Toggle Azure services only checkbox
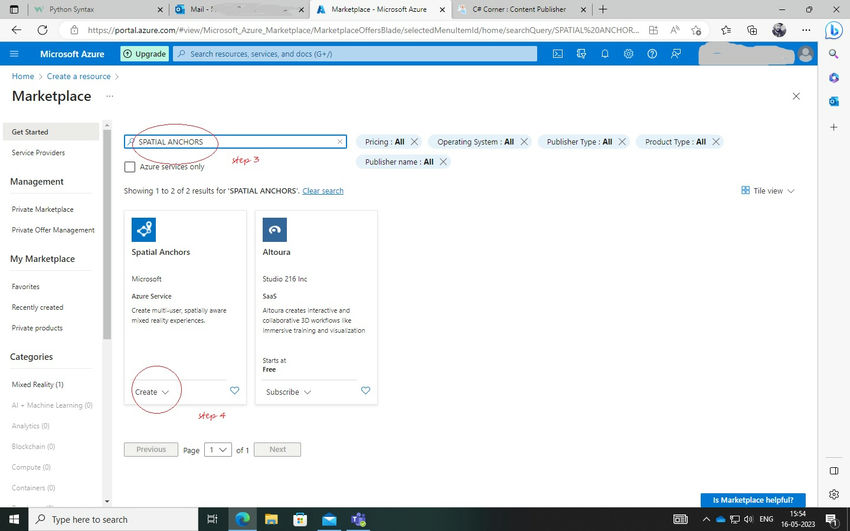This screenshot has height=531, width=850. pyautogui.click(x=130, y=166)
